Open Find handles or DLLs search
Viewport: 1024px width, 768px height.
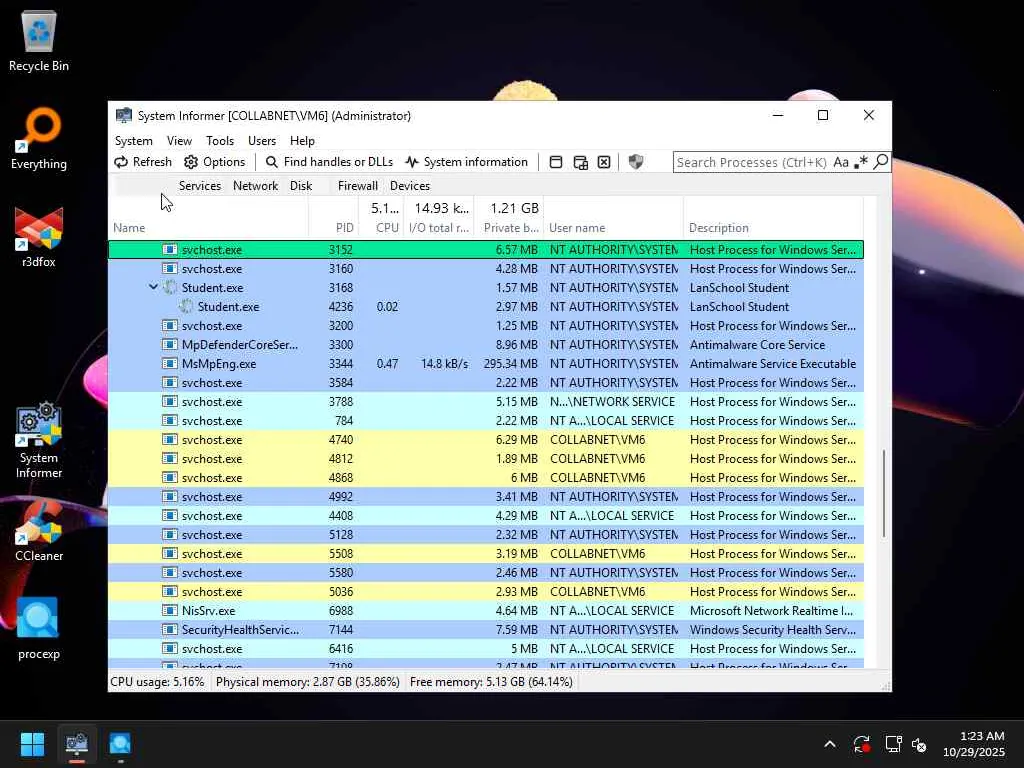(329, 162)
